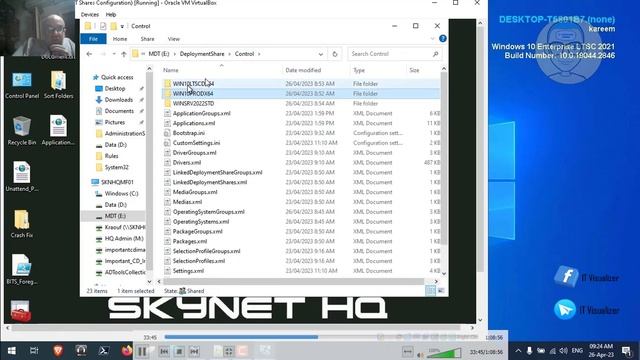Select MDT (E:) drive in navigation pane

[x=115, y=216]
